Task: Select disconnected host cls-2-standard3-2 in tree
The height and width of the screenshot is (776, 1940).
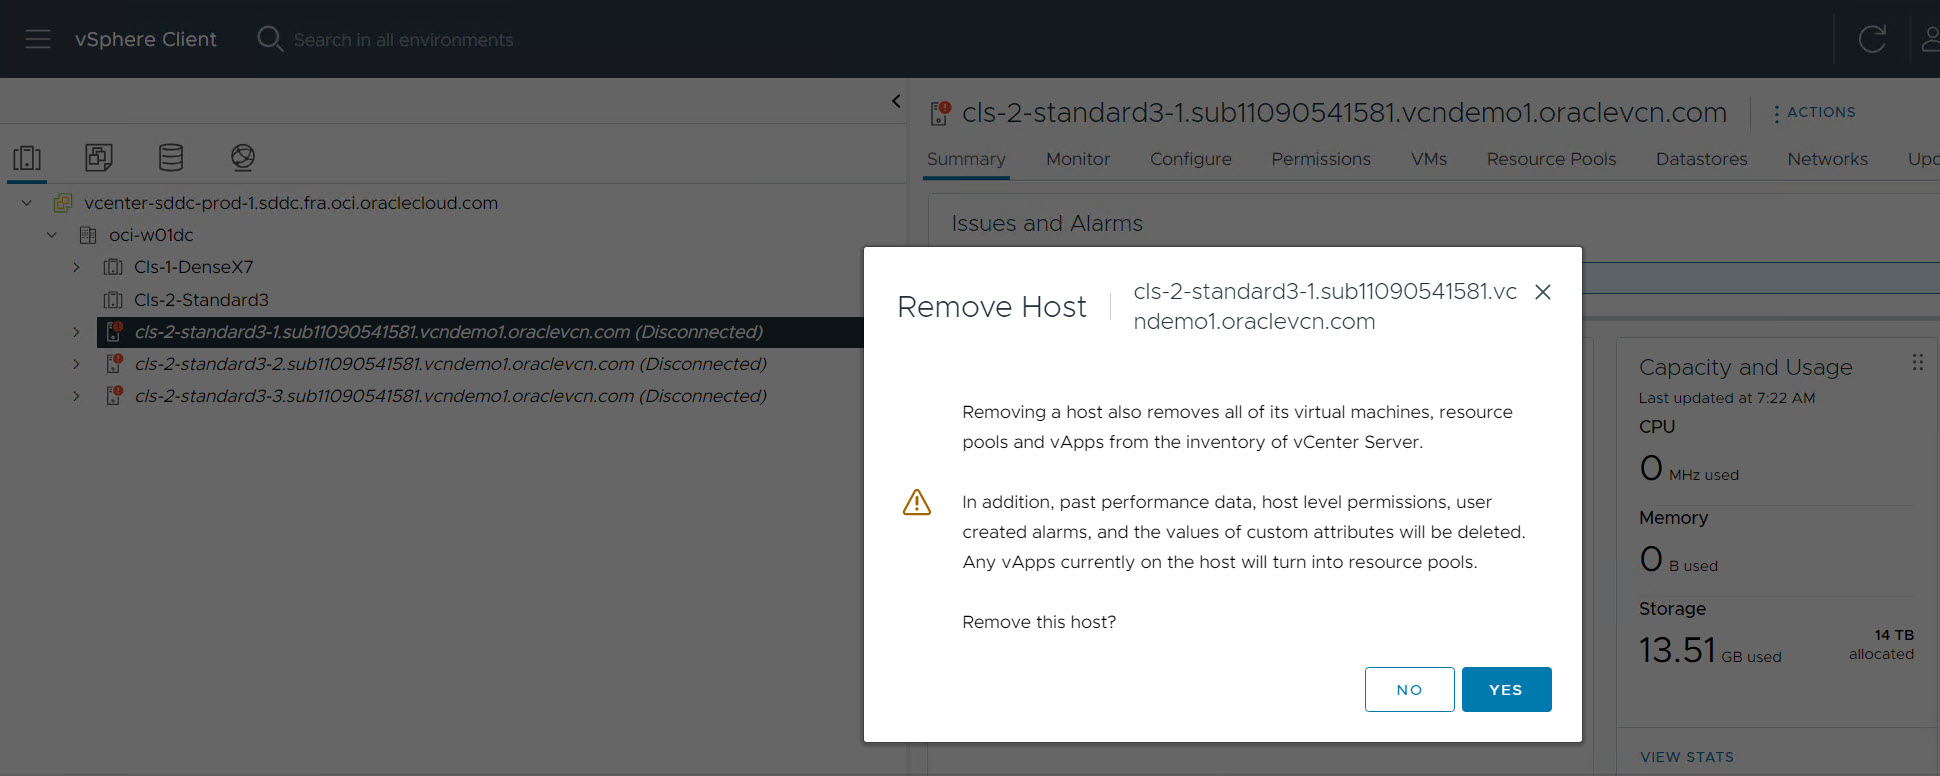Action: (451, 364)
